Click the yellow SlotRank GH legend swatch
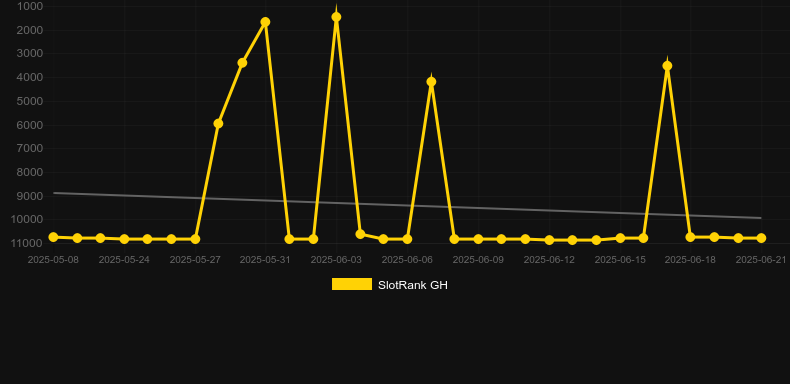790x384 pixels. (352, 285)
